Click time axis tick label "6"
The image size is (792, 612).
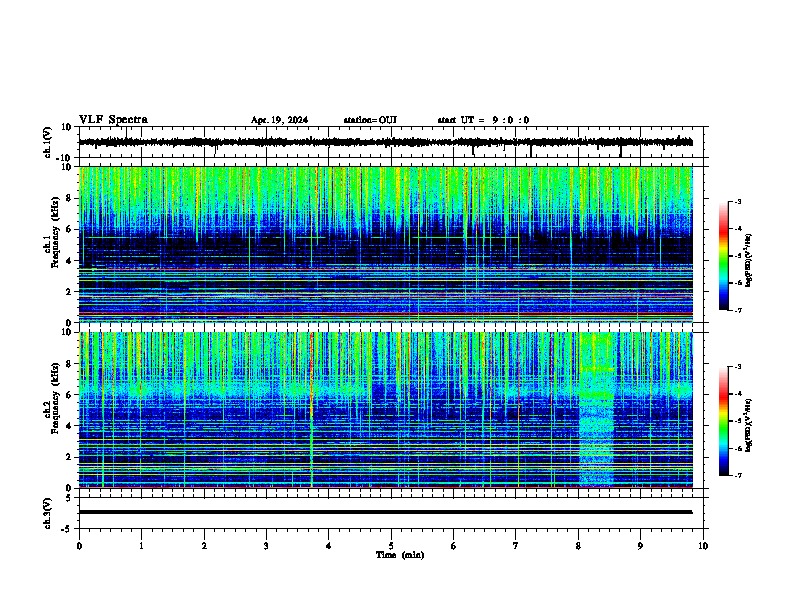(454, 546)
